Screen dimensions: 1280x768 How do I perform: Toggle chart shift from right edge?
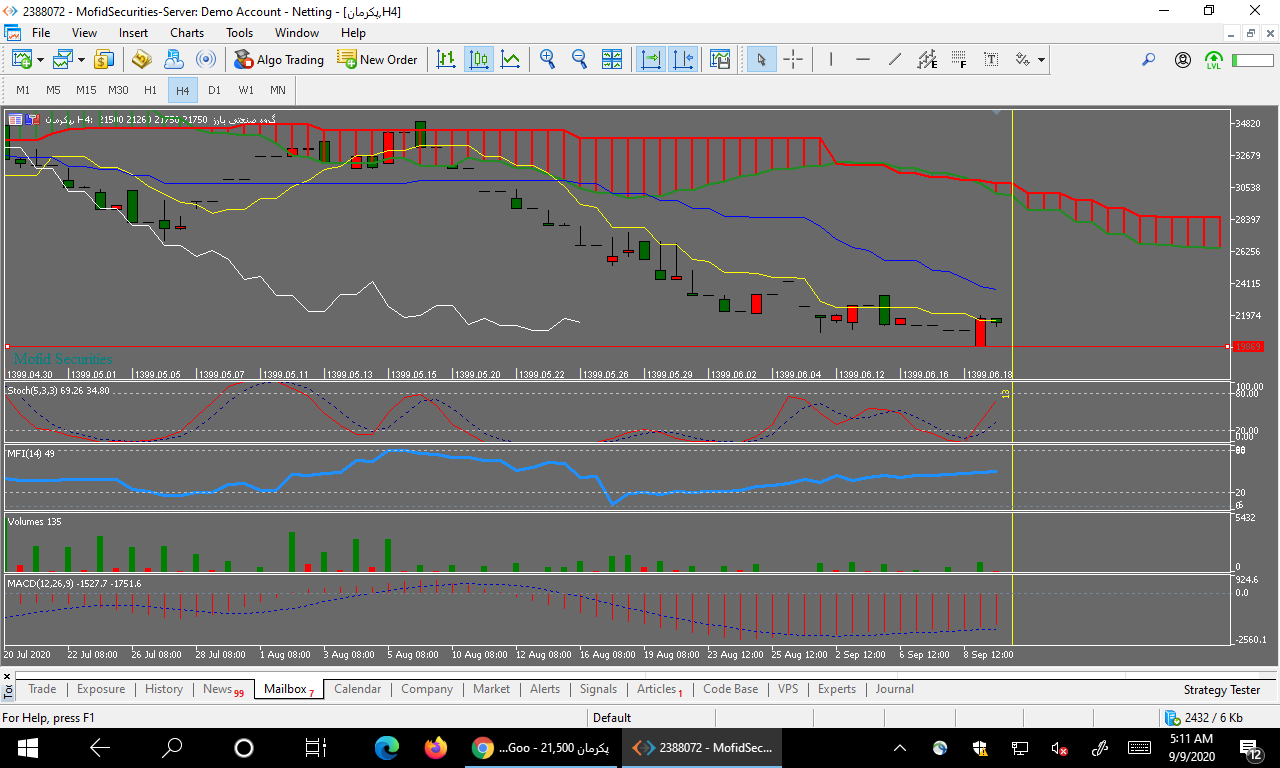point(684,60)
